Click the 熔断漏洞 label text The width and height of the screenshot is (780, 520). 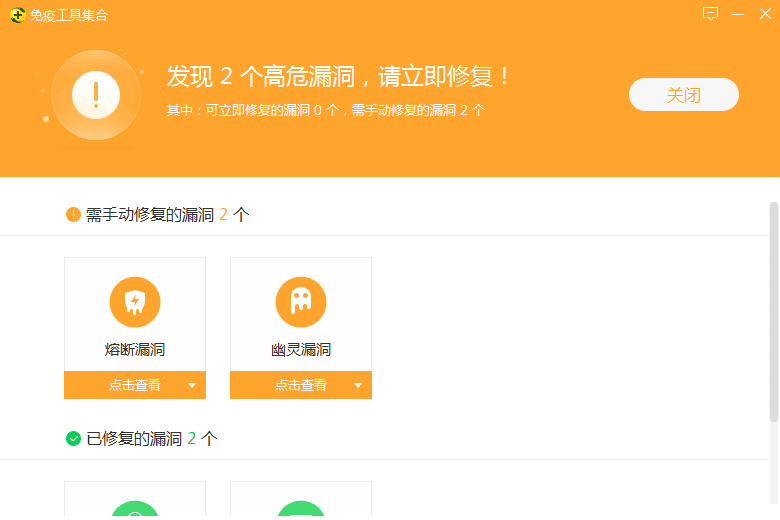click(135, 349)
